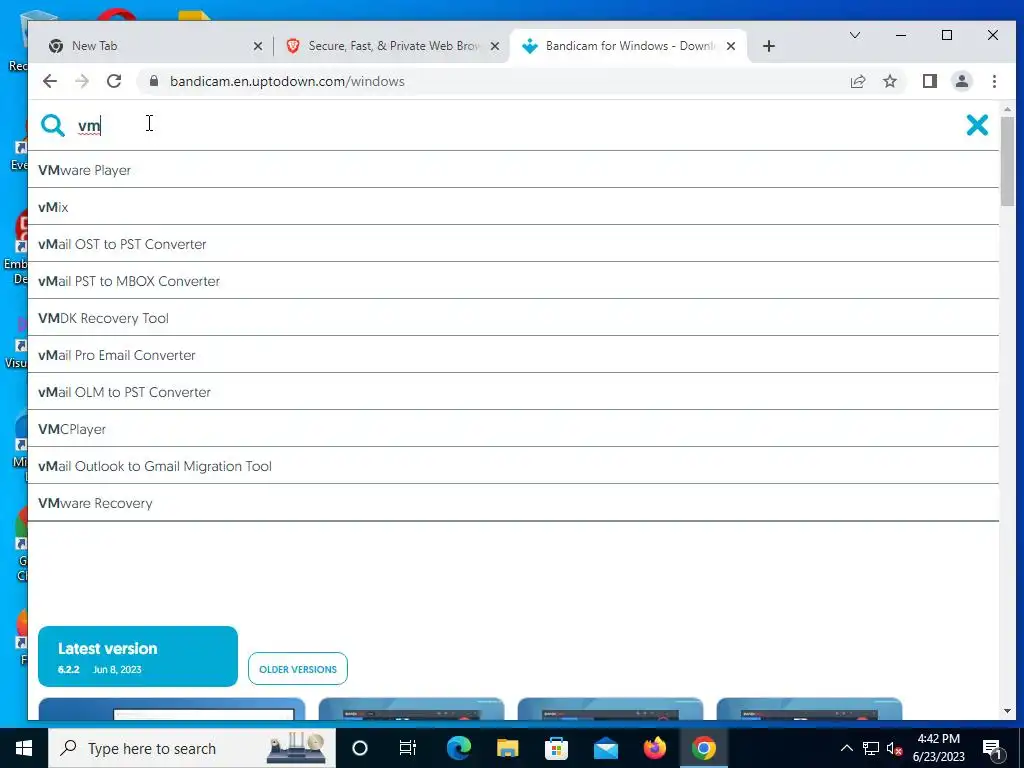Close the Bandicam tab
The image size is (1024, 768).
tap(731, 46)
